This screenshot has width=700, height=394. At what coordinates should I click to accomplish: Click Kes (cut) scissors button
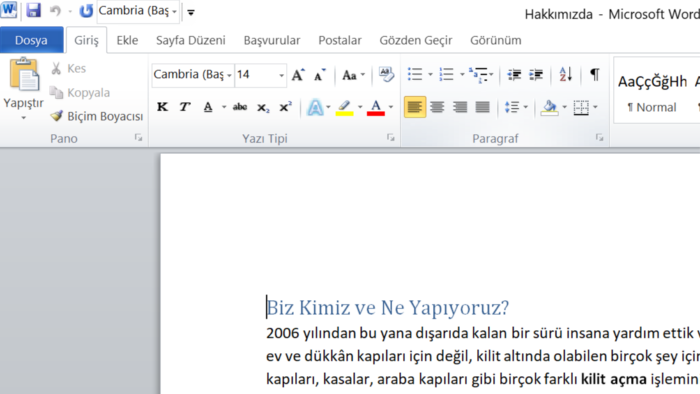[68, 68]
